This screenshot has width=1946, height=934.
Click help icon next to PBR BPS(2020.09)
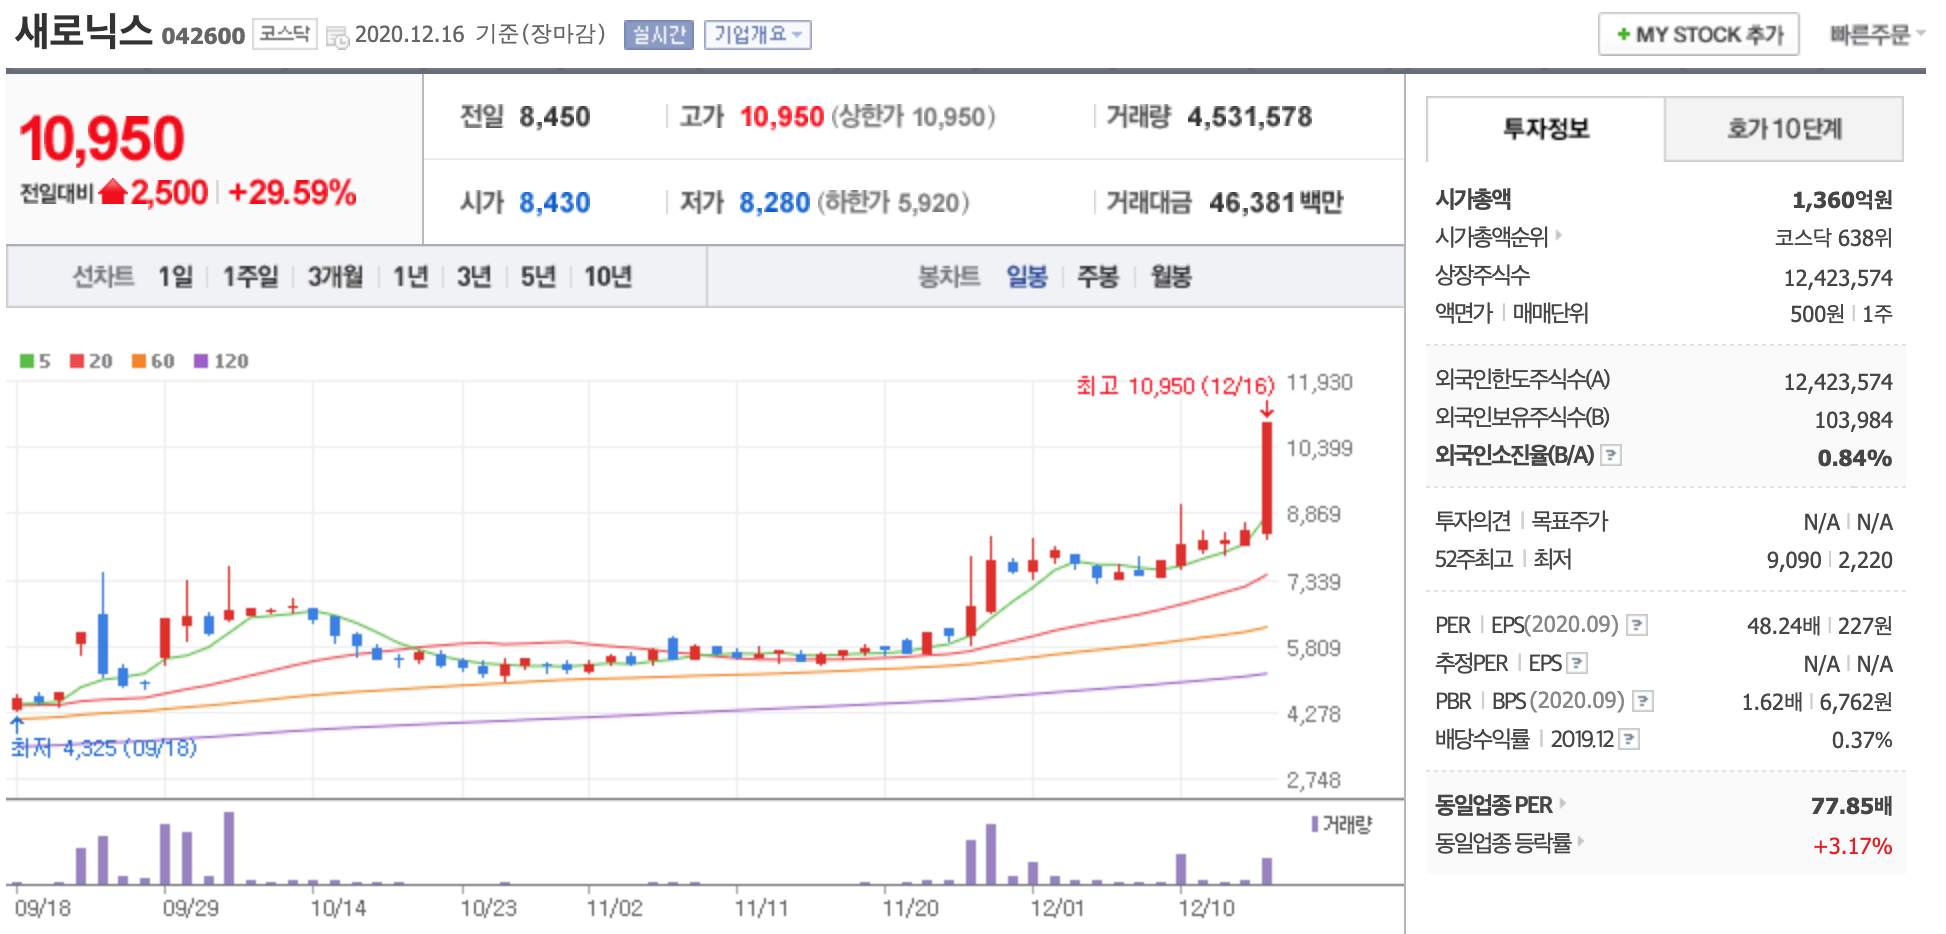point(1643,702)
